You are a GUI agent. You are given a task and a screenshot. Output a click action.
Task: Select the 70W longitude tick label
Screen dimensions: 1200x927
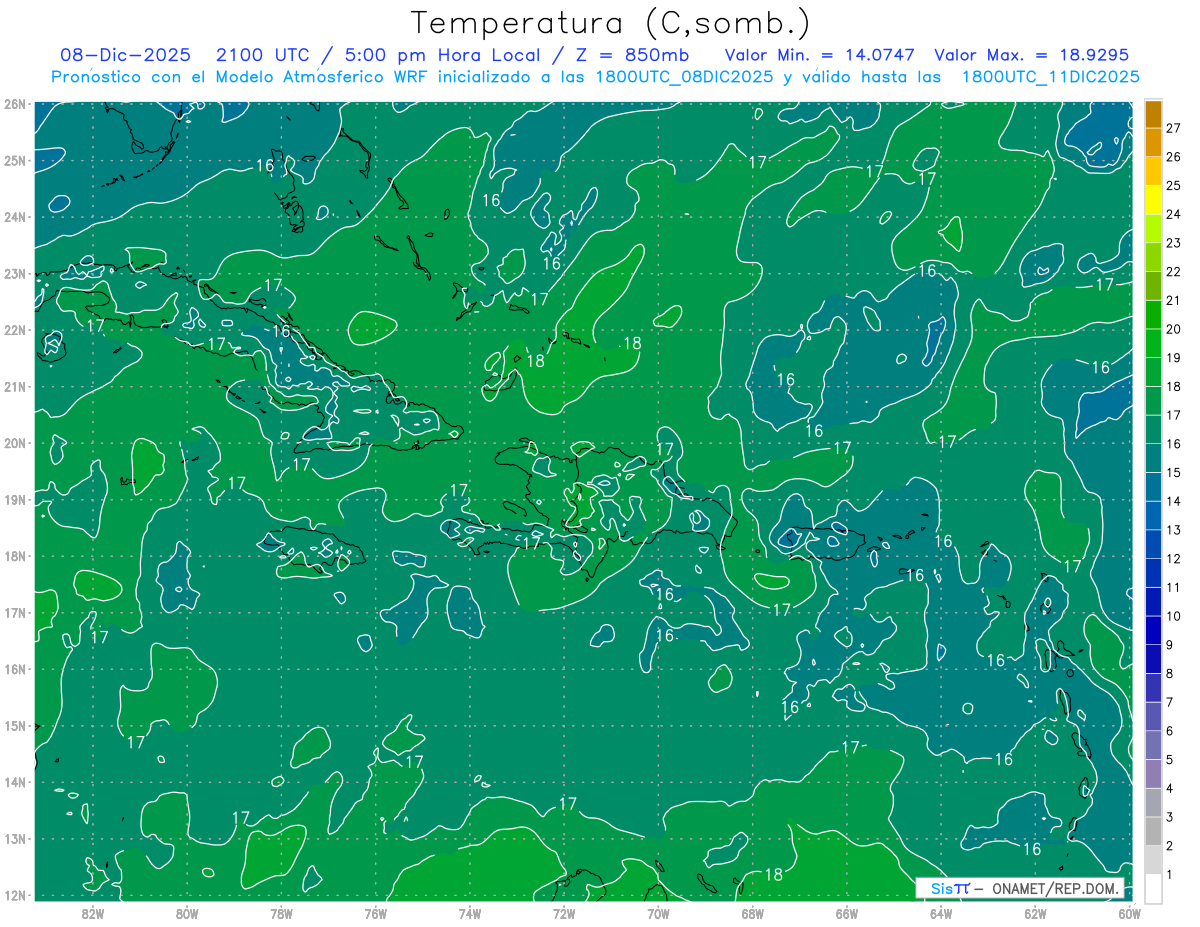pyautogui.click(x=658, y=913)
